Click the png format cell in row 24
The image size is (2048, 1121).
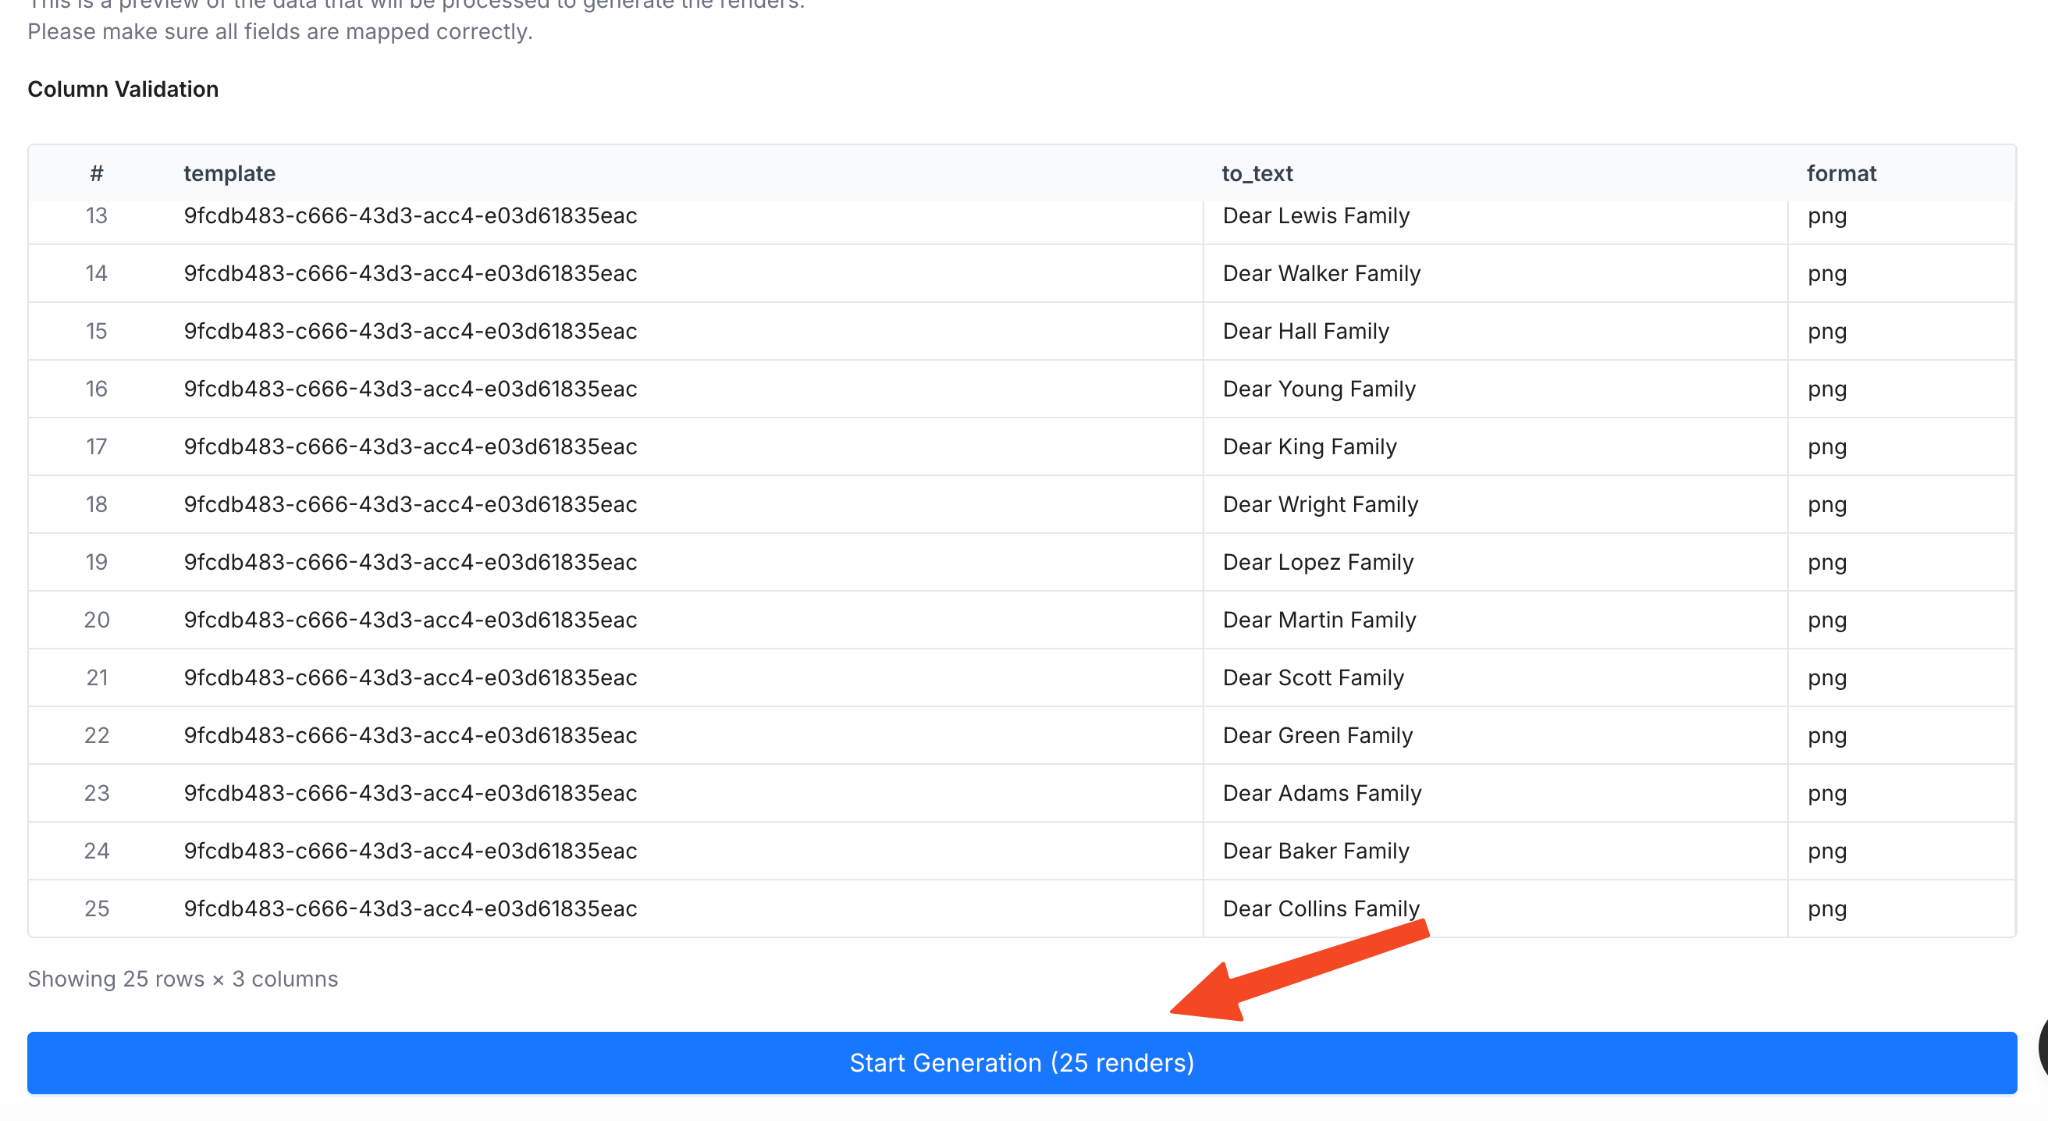[x=1827, y=851]
